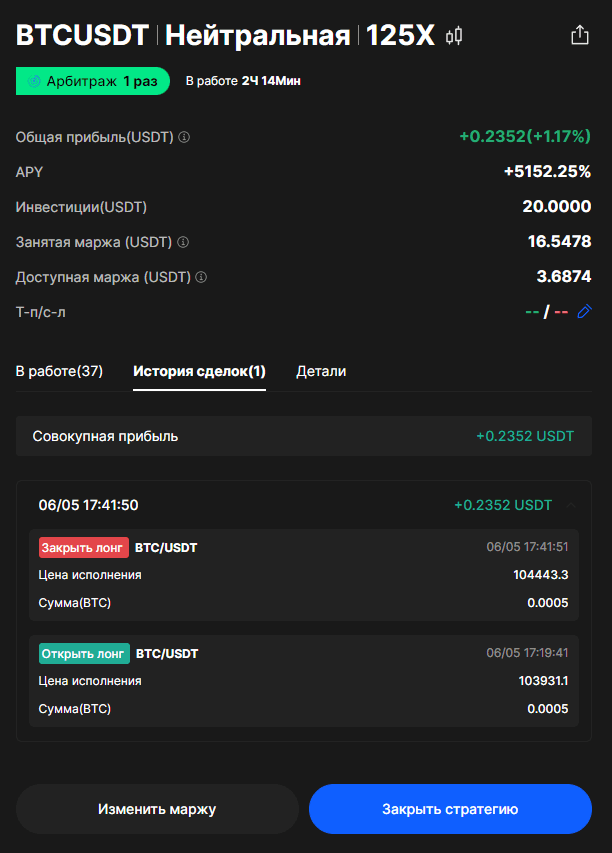Click Совокупная прибыль +0.2352 USDT value
Screen dimensions: 612x853
525,436
